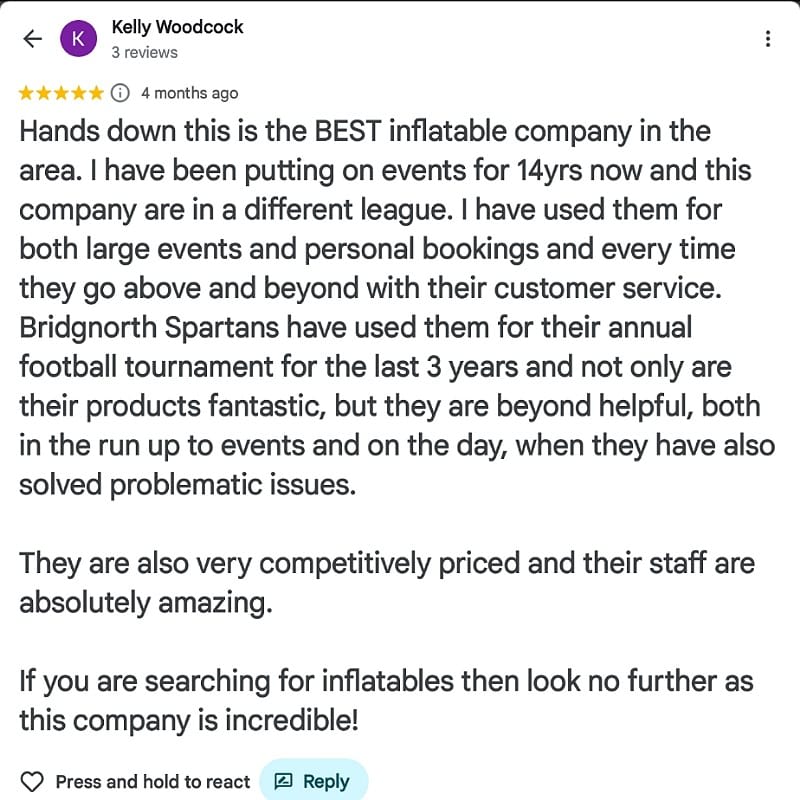This screenshot has height=800, width=800.
Task: Click the speech bubble icon in Reply
Action: click(283, 781)
